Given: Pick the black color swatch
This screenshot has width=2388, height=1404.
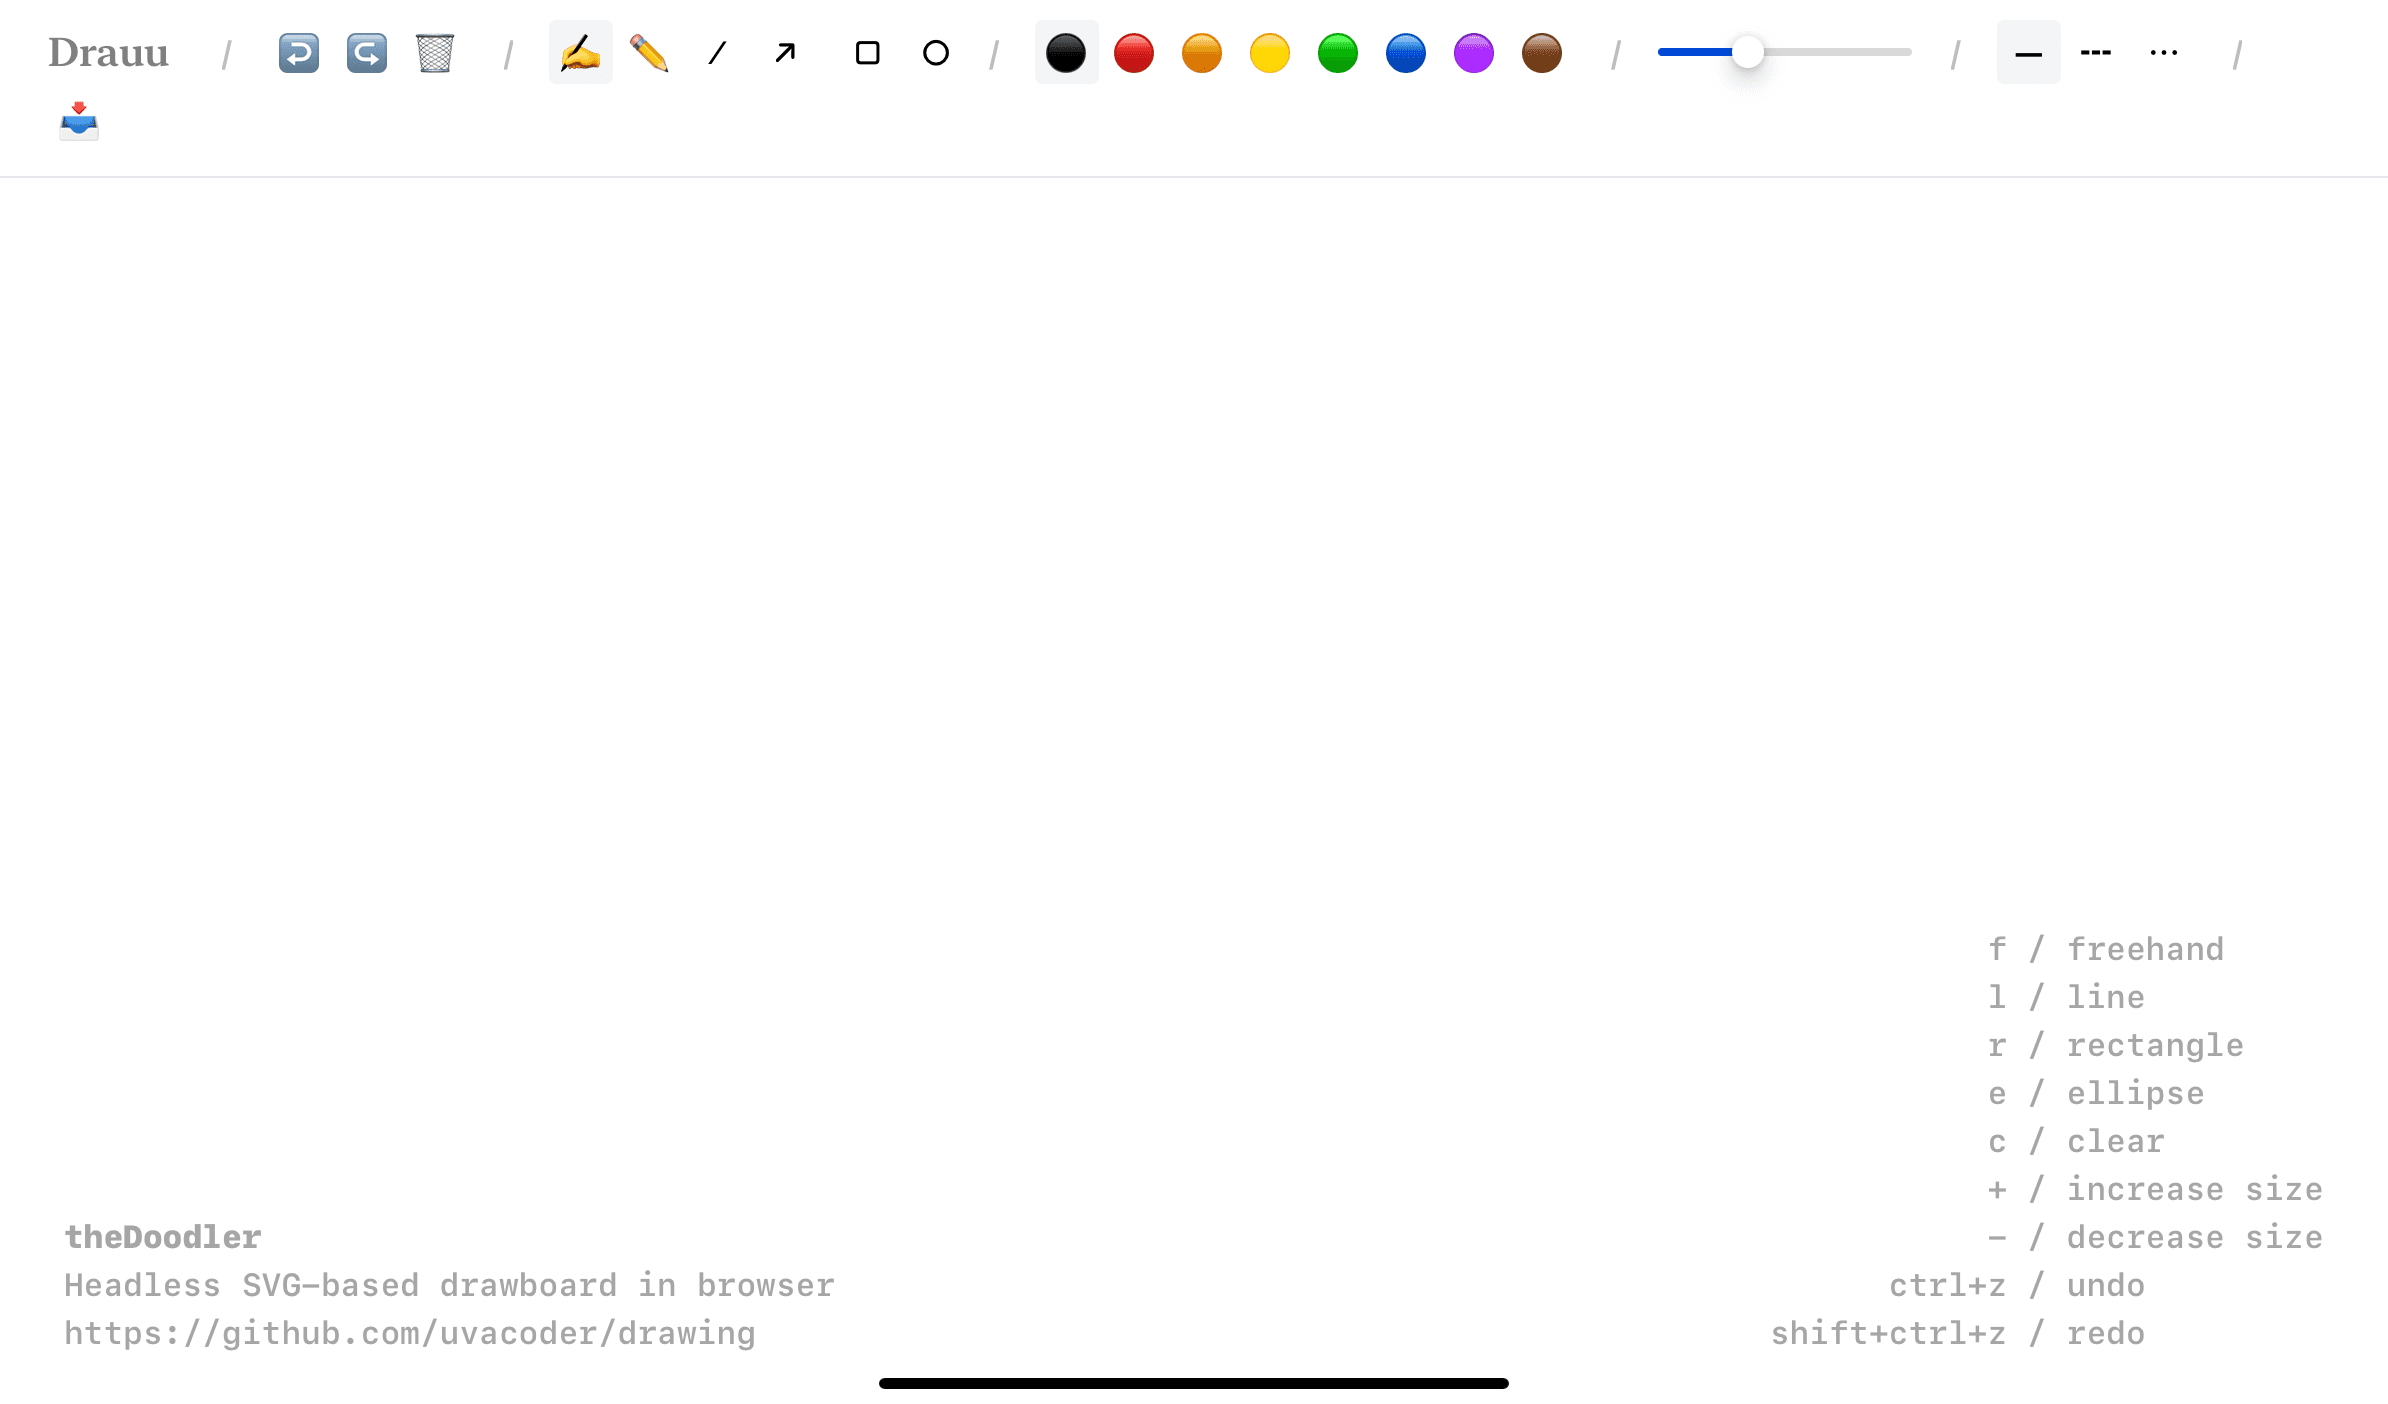Looking at the screenshot, I should (x=1066, y=52).
